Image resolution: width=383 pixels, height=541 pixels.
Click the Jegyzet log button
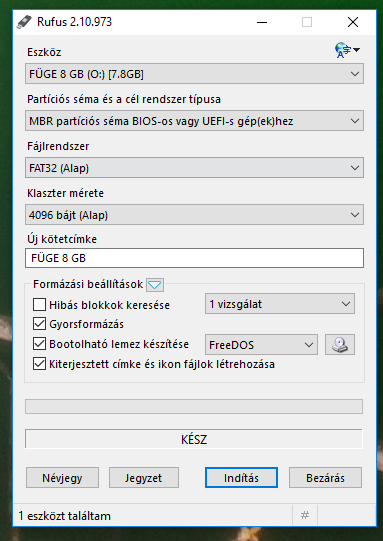pos(144,478)
